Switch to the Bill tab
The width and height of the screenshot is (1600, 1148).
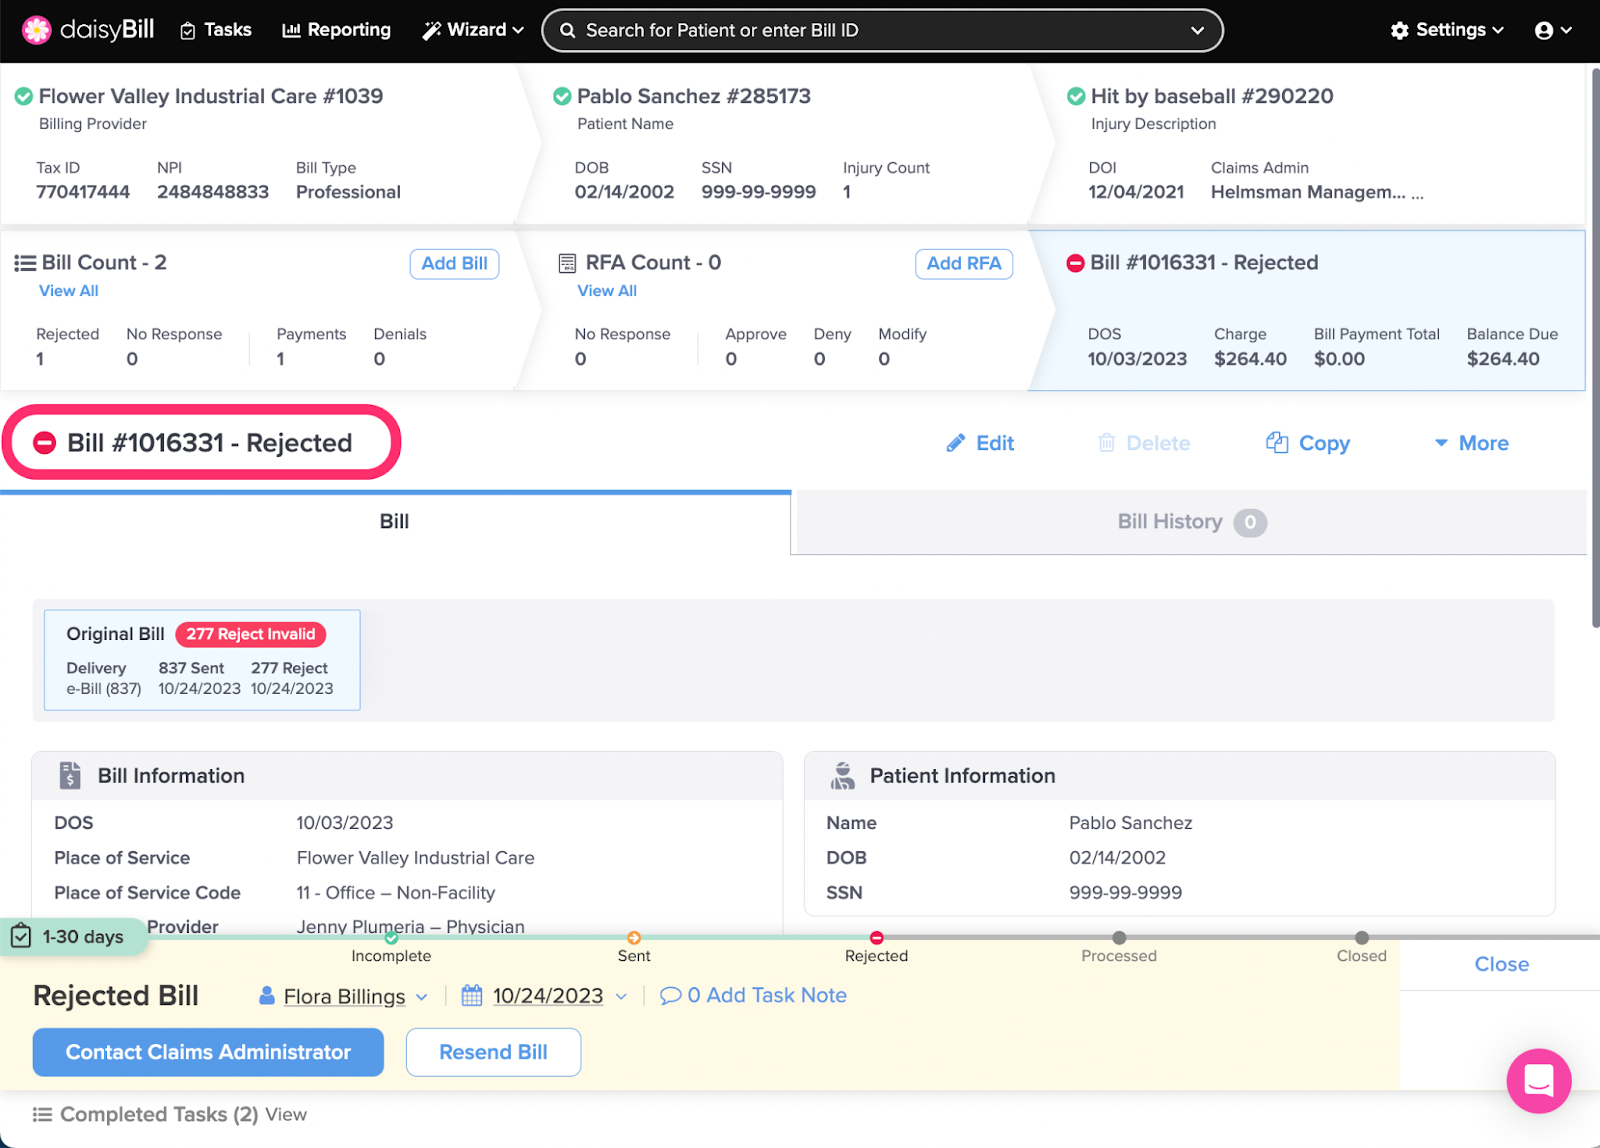[395, 522]
